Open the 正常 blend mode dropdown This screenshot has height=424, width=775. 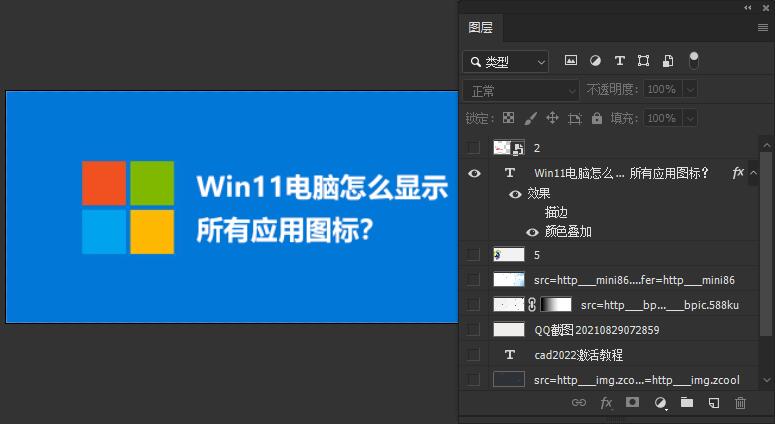(521, 91)
